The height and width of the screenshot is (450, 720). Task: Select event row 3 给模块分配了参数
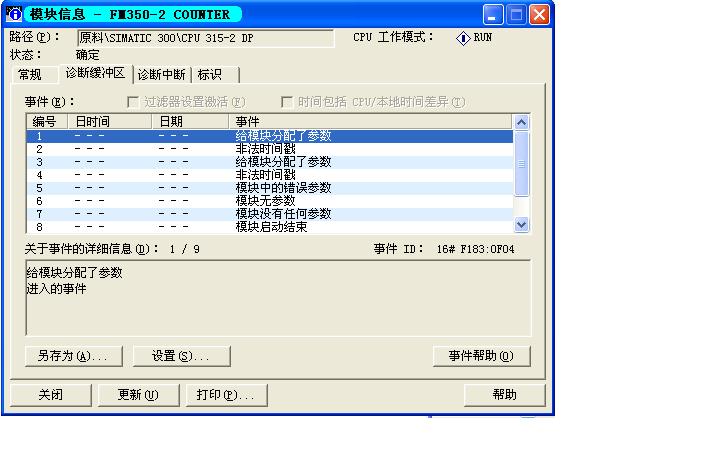[x=270, y=162]
